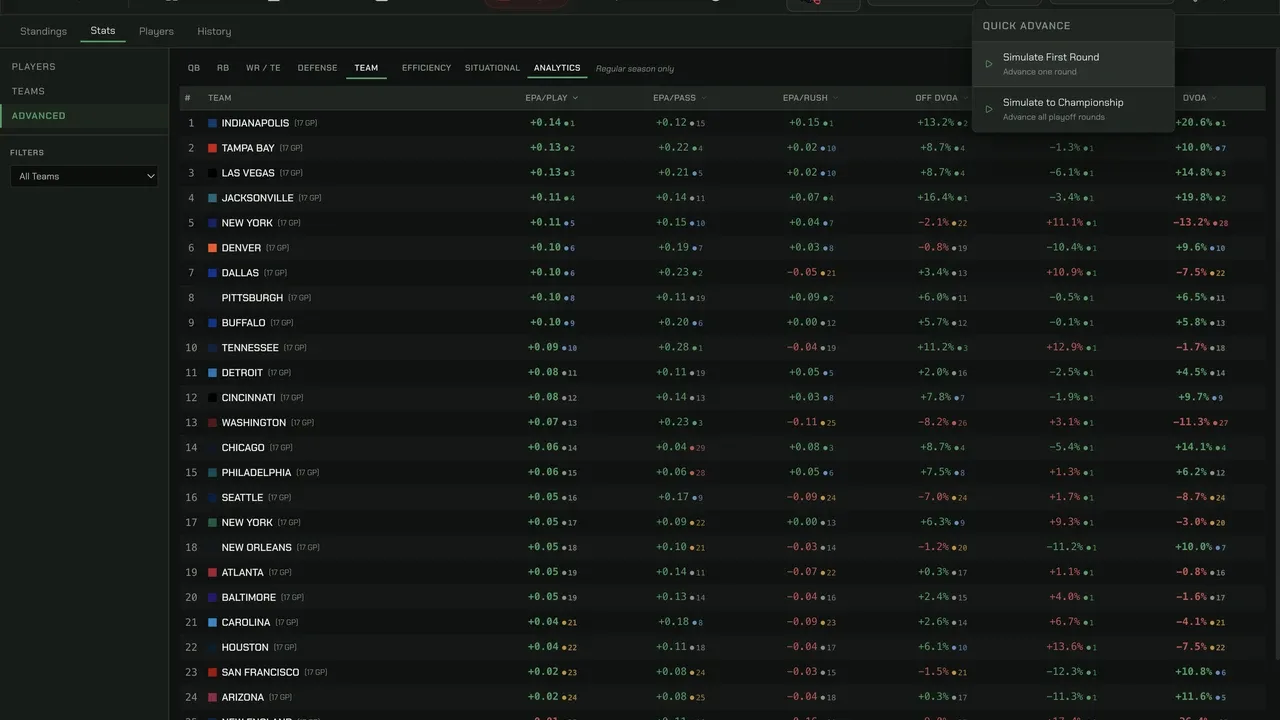The height and width of the screenshot is (720, 1280).
Task: Click the Baltimore purple team logo square
Action: [x=212, y=598]
